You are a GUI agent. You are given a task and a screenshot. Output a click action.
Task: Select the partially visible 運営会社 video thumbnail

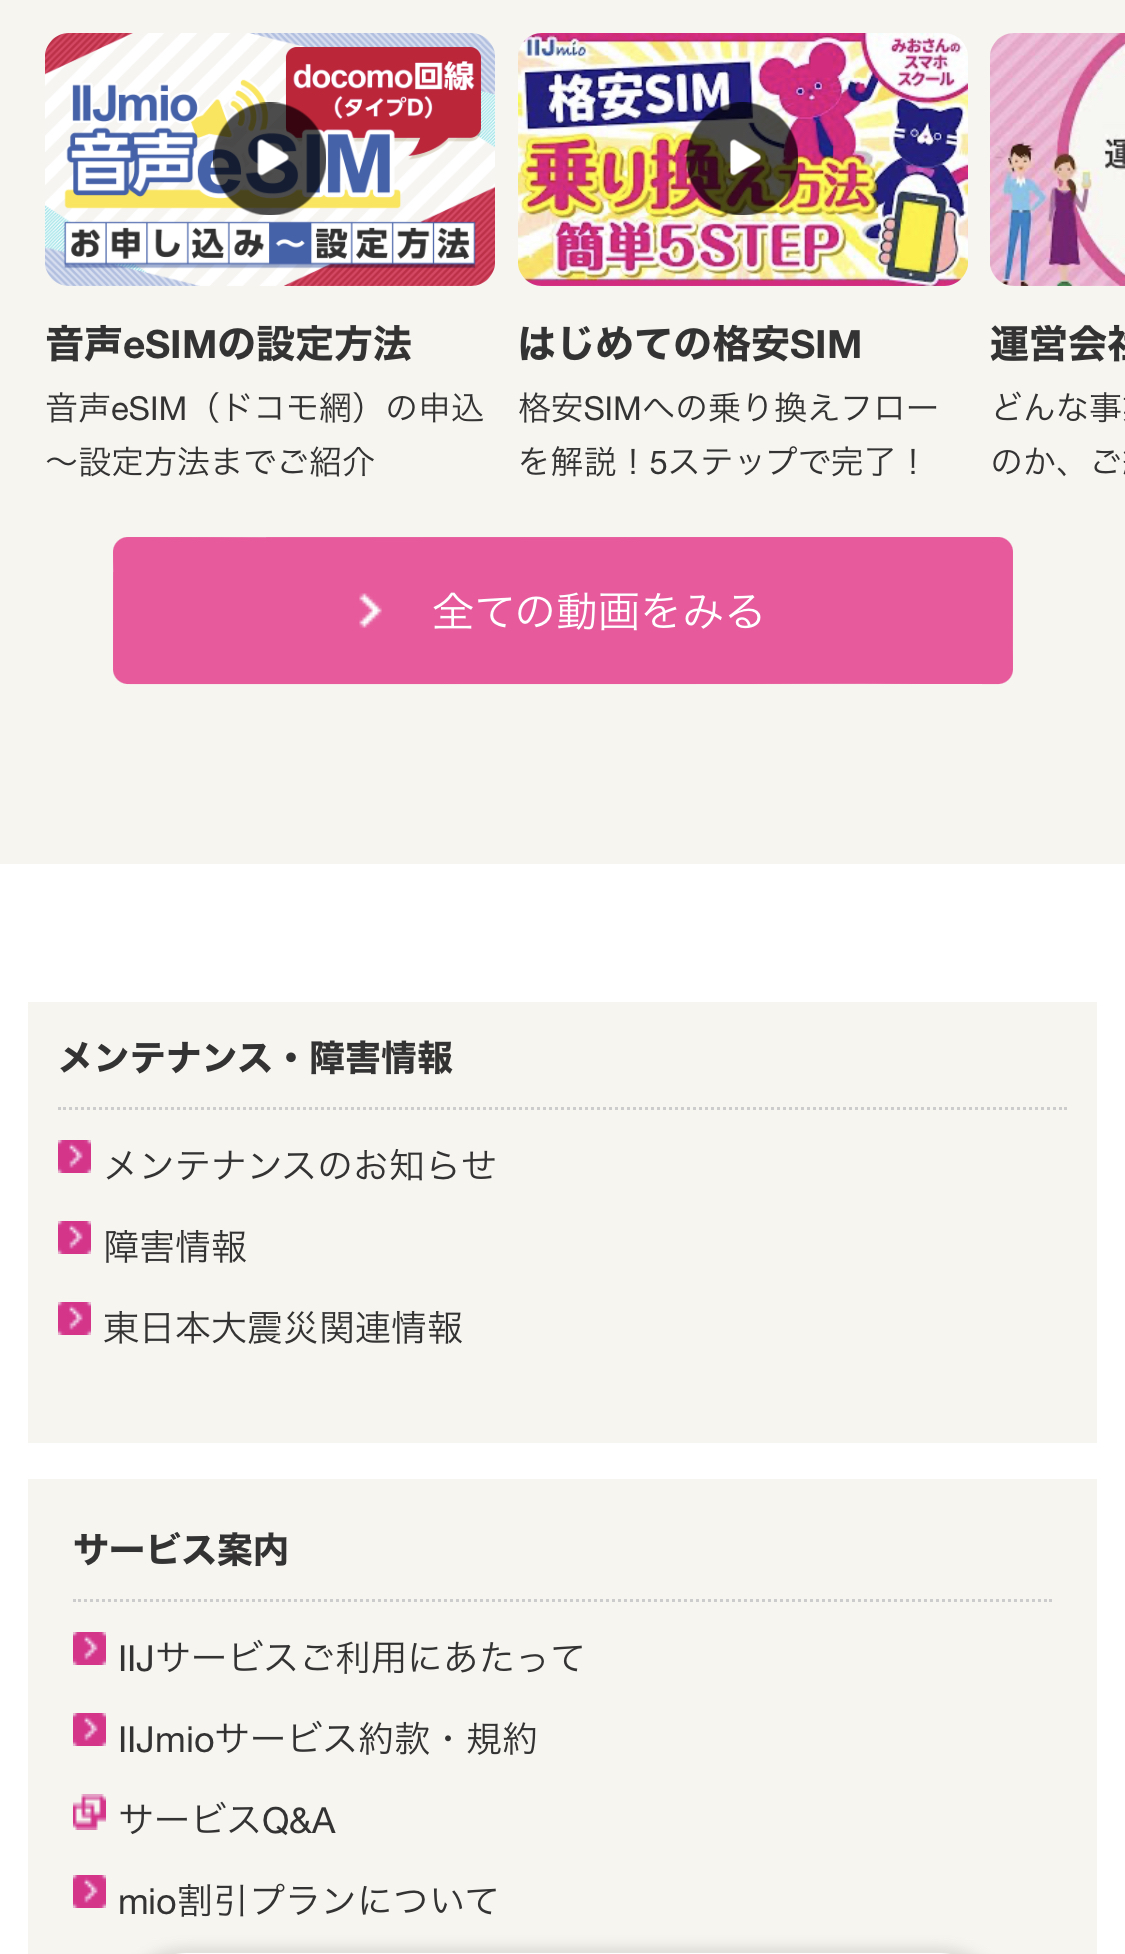[x=1057, y=160]
